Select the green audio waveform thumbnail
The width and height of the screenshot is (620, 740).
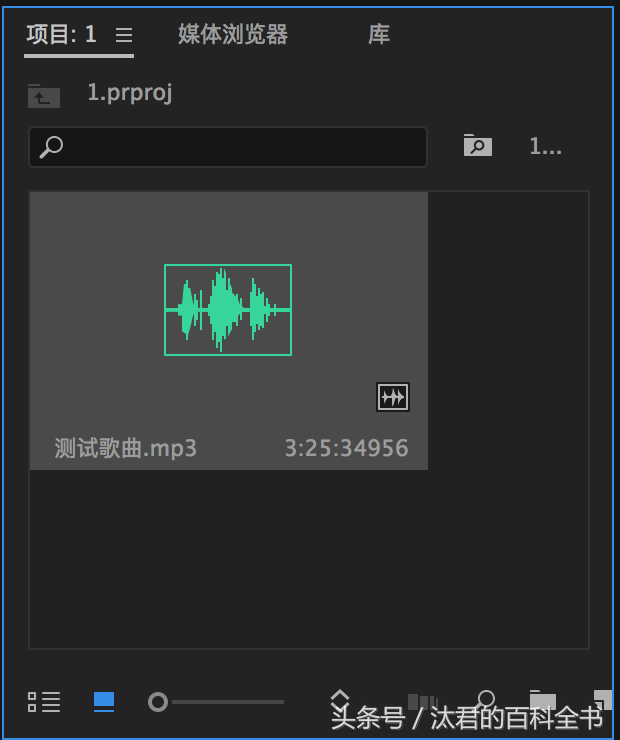coord(228,310)
